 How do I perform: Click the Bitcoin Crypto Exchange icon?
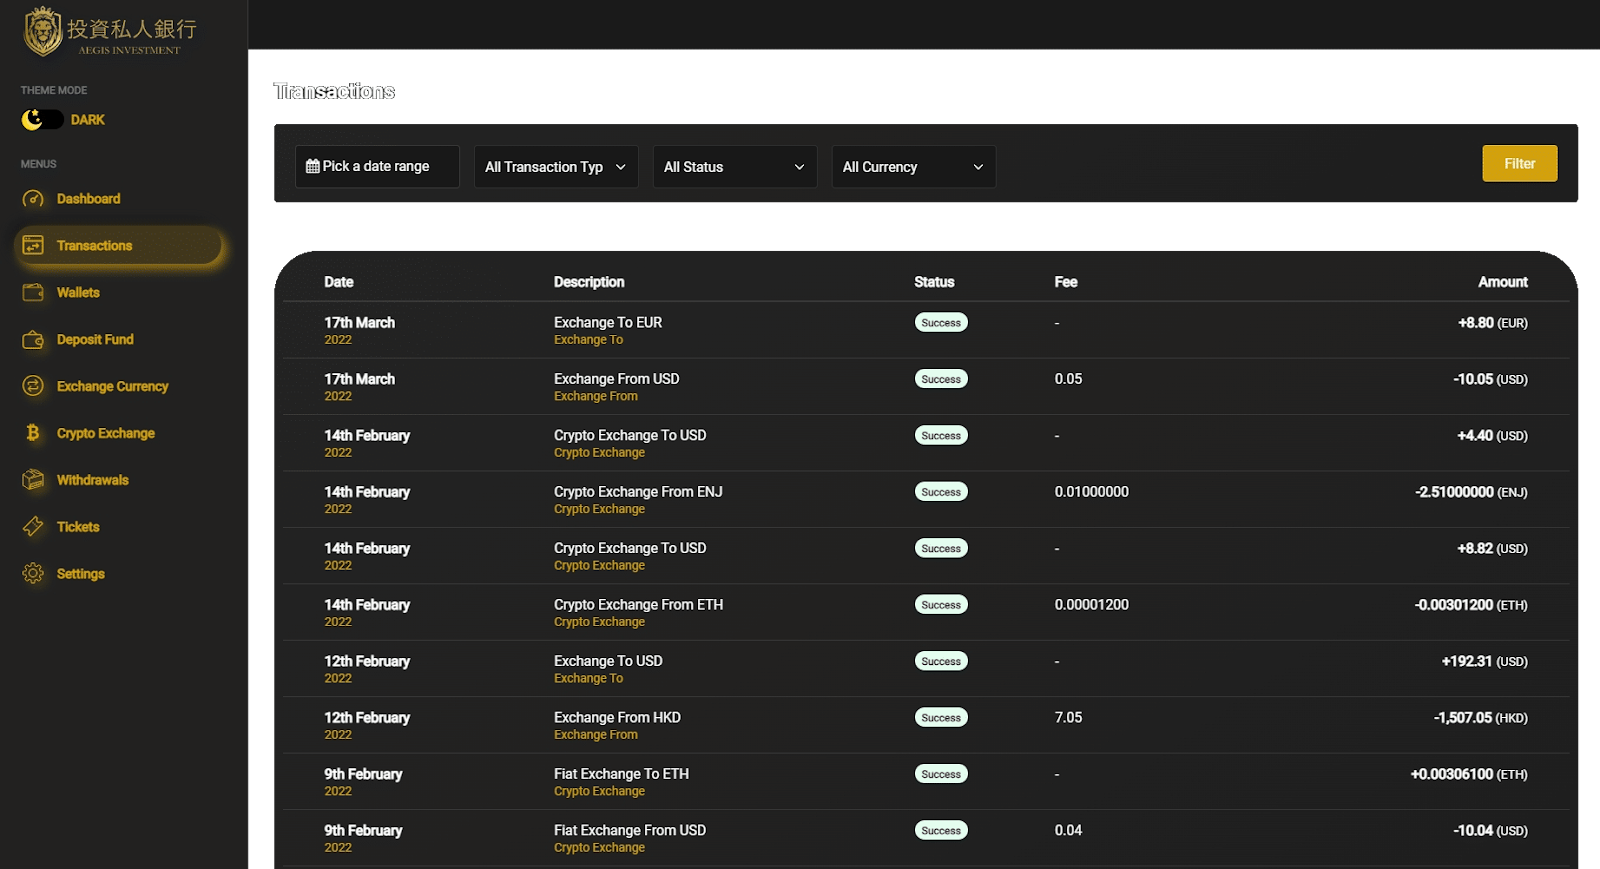coord(33,433)
